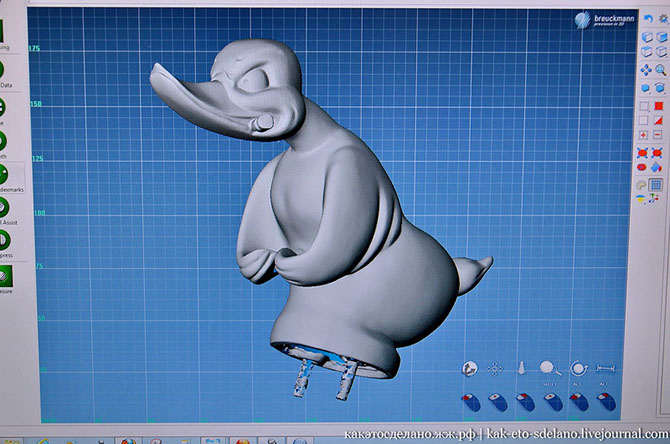Click the right red blob with arrows icon
Image resolution: width=670 pixels, height=444 pixels.
pyautogui.click(x=657, y=153)
